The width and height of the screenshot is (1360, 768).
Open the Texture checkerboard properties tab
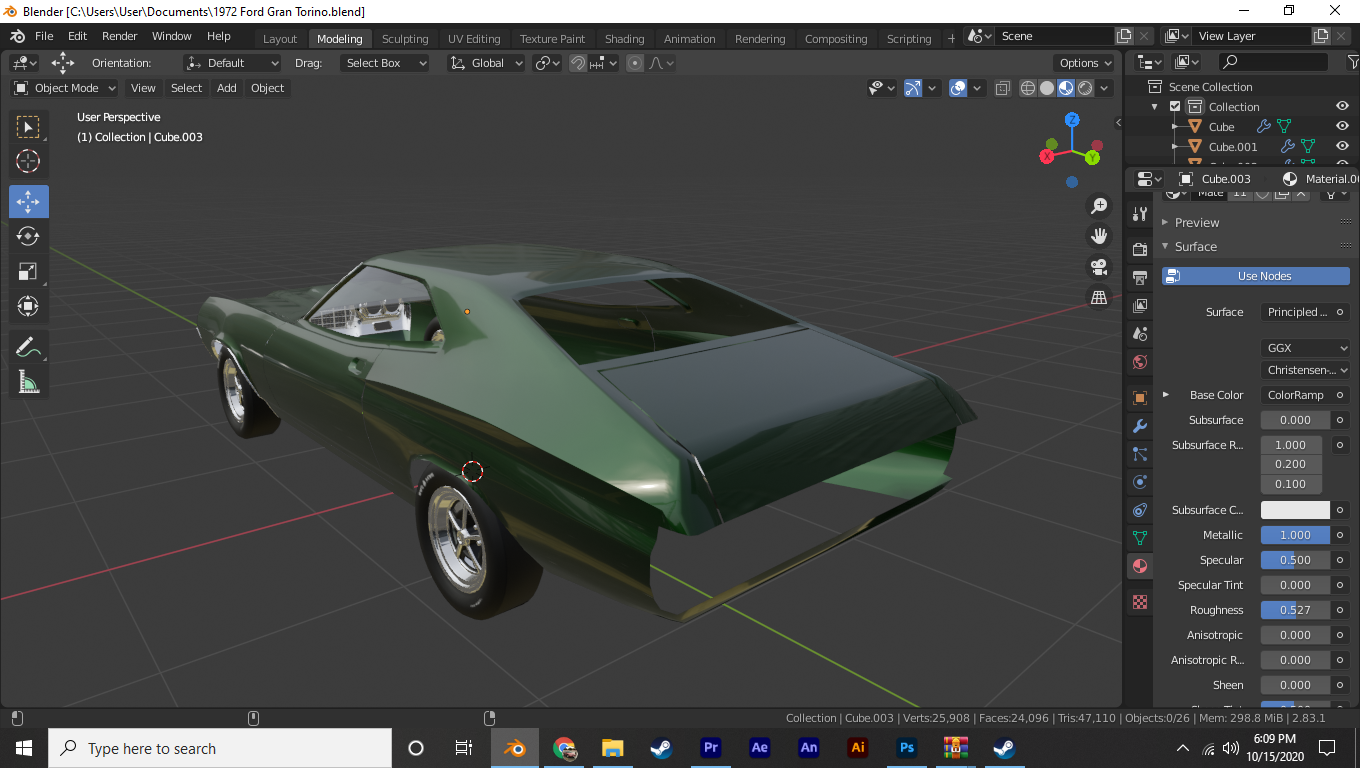pos(1139,602)
